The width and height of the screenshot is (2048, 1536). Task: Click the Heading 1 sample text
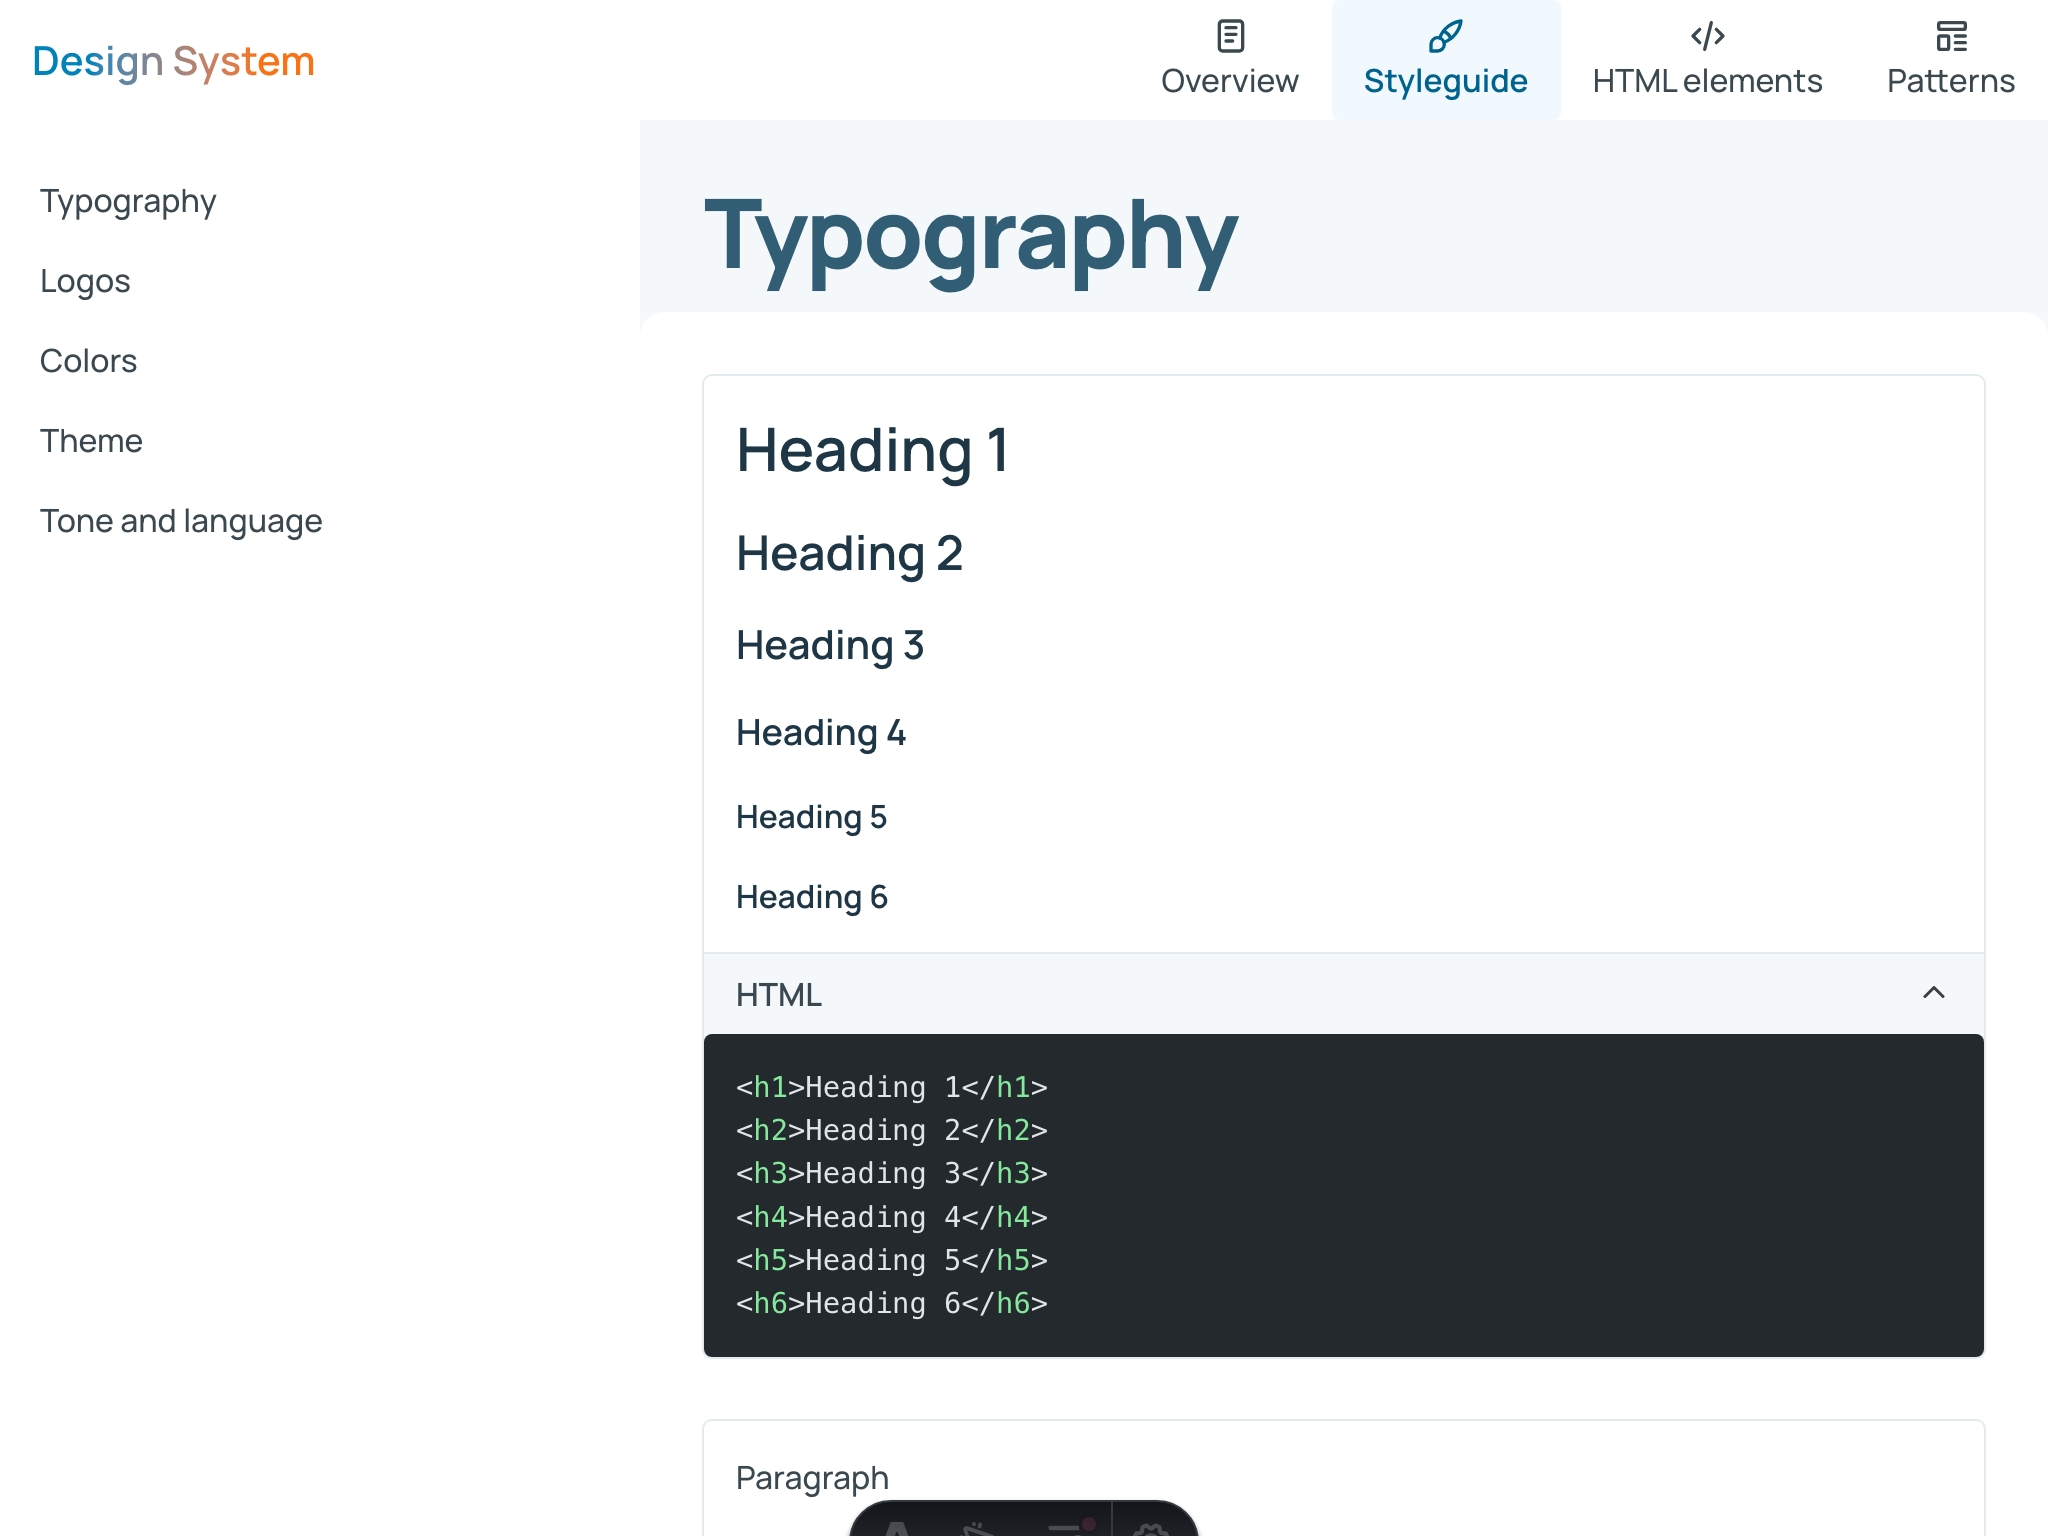tap(872, 450)
